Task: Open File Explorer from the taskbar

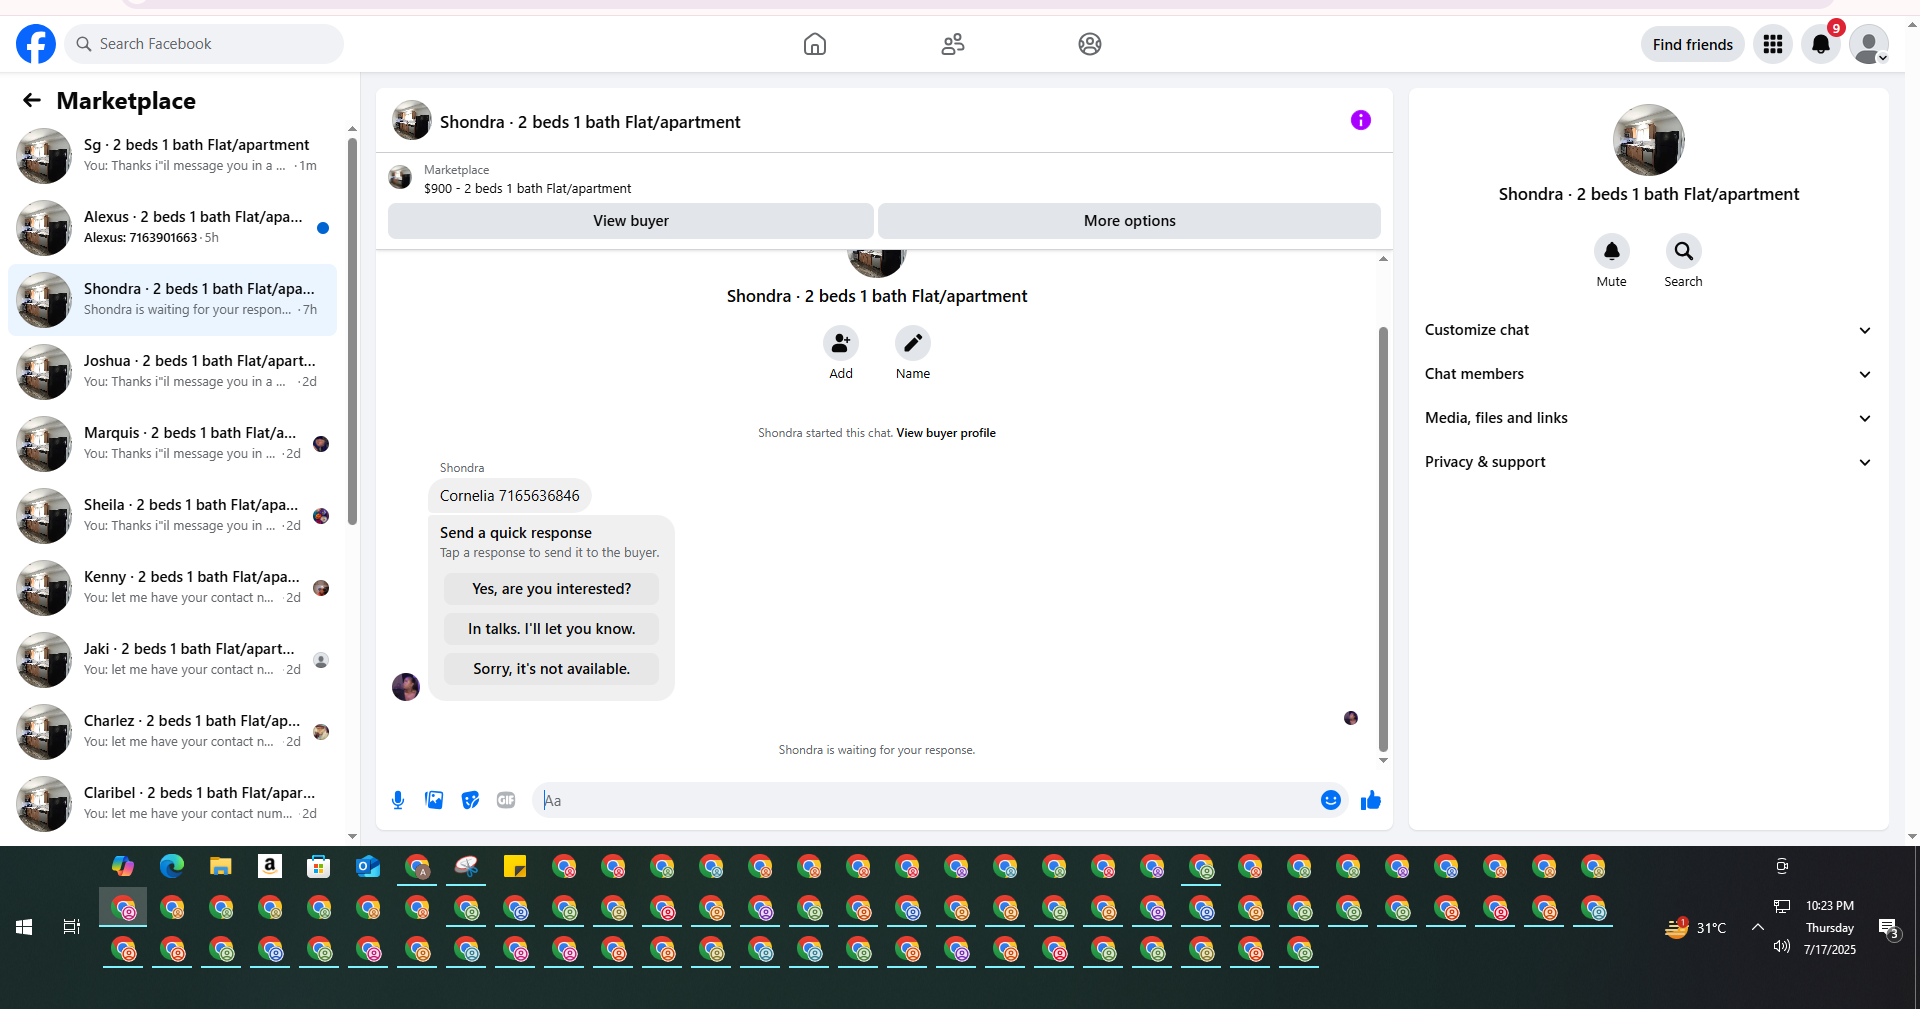Action: (221, 866)
